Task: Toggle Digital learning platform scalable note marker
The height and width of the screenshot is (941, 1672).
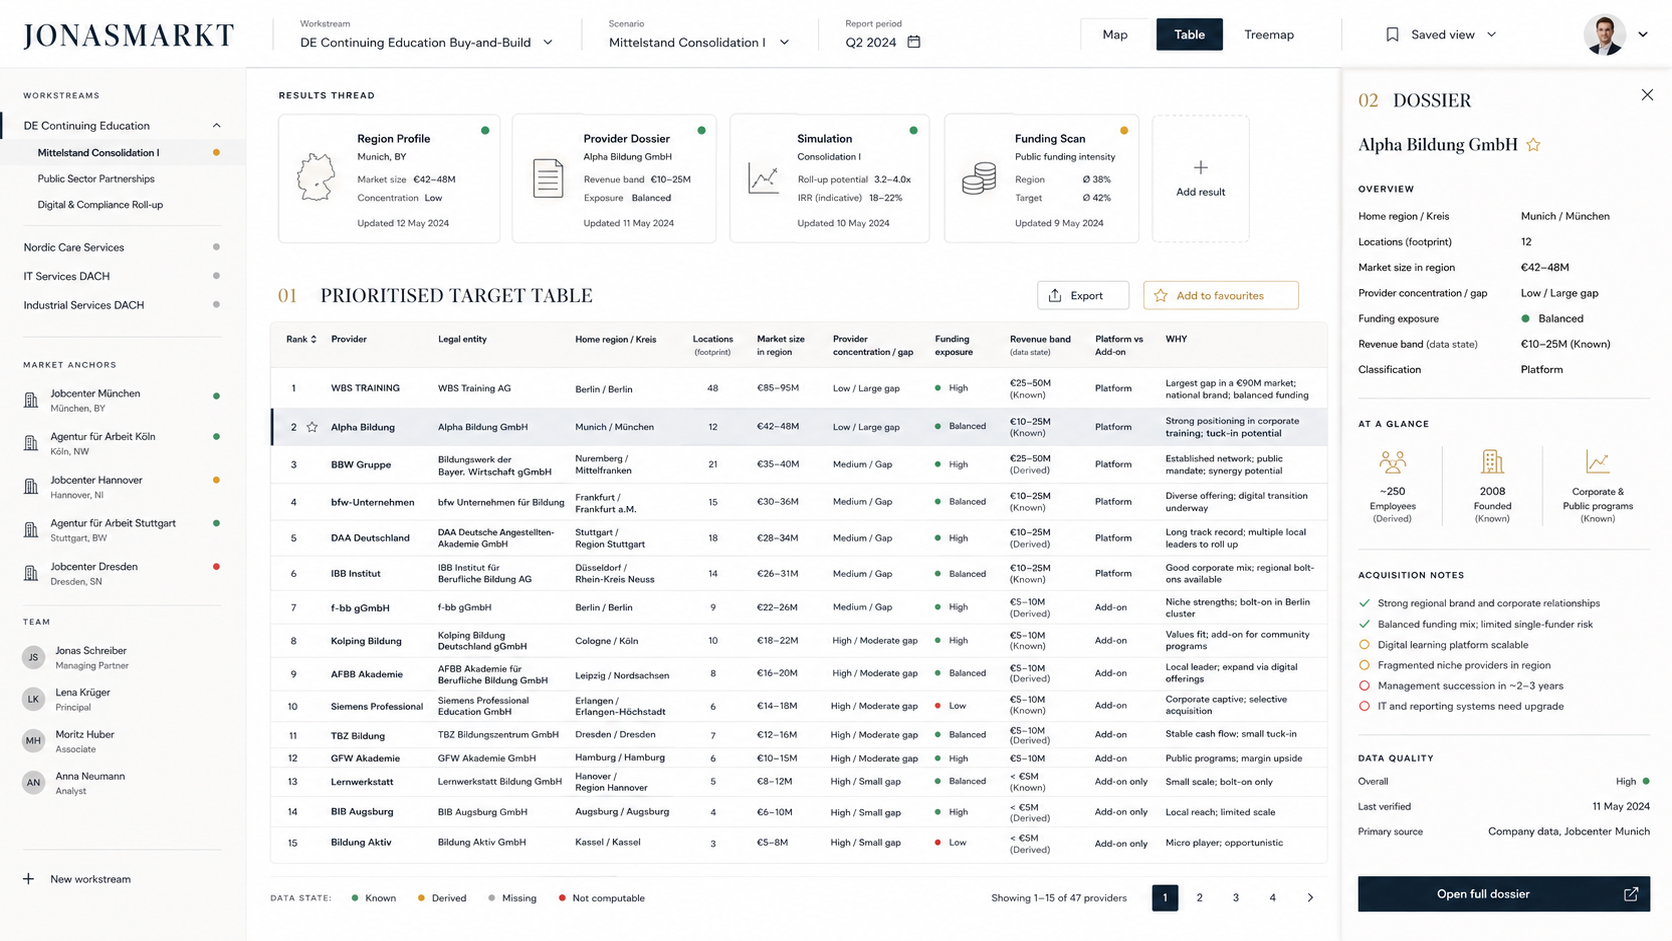Action: tap(1364, 645)
